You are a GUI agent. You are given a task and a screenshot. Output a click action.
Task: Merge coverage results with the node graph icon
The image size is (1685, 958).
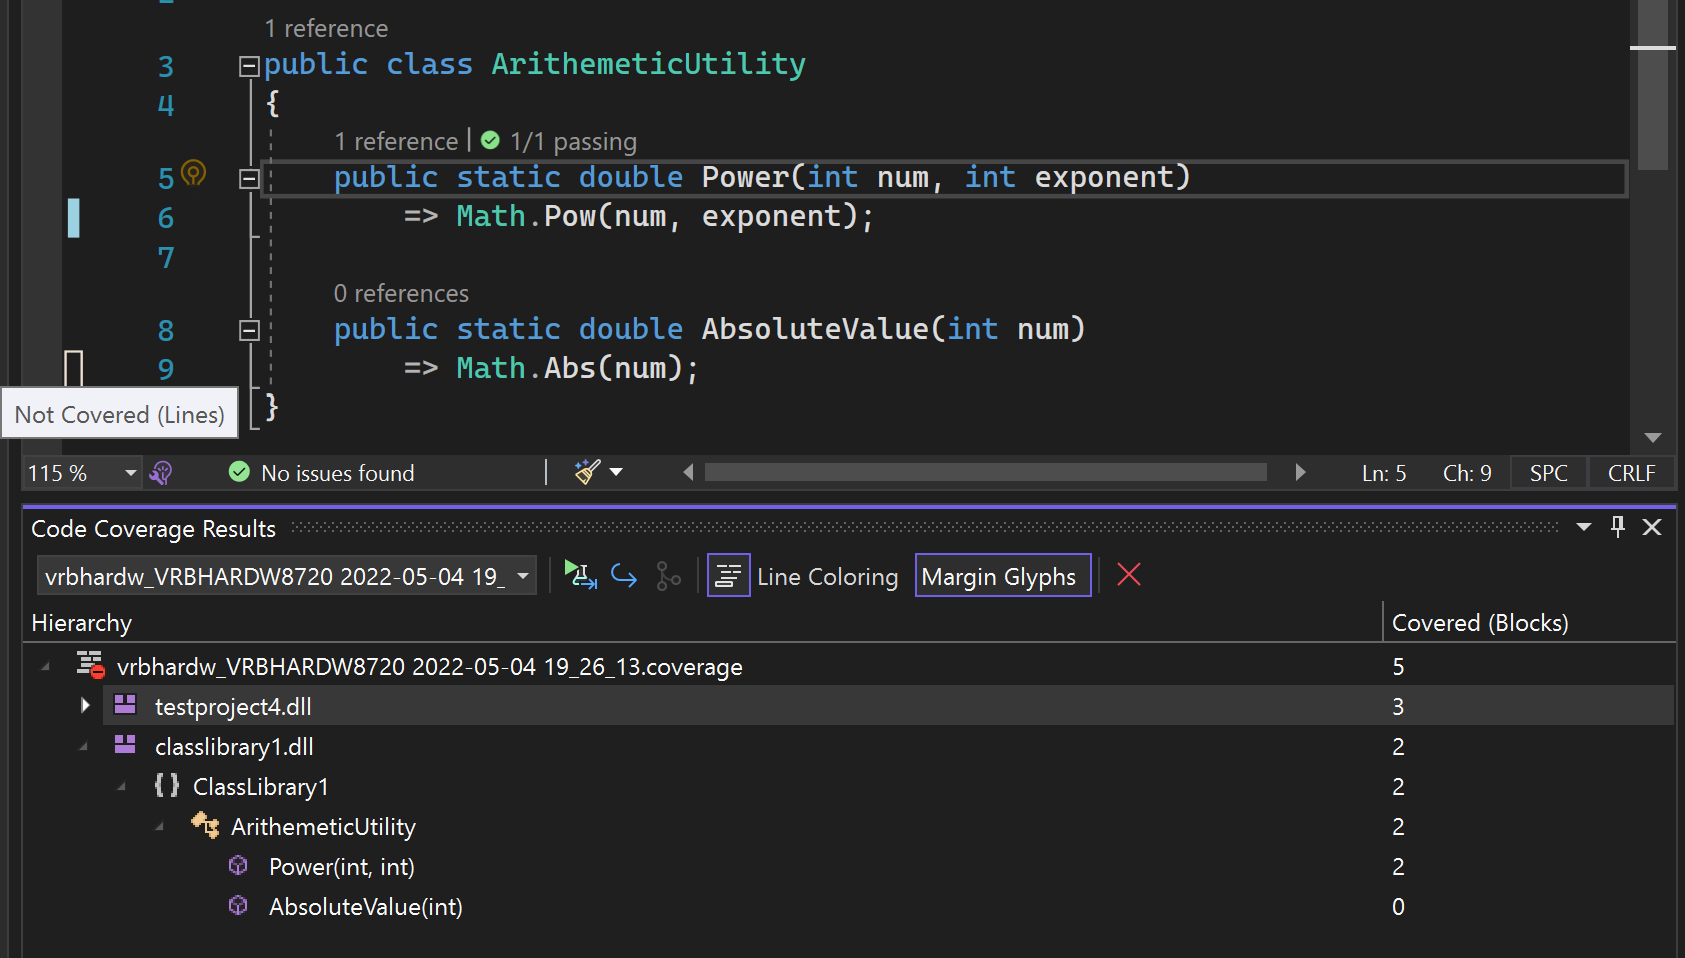pos(668,576)
